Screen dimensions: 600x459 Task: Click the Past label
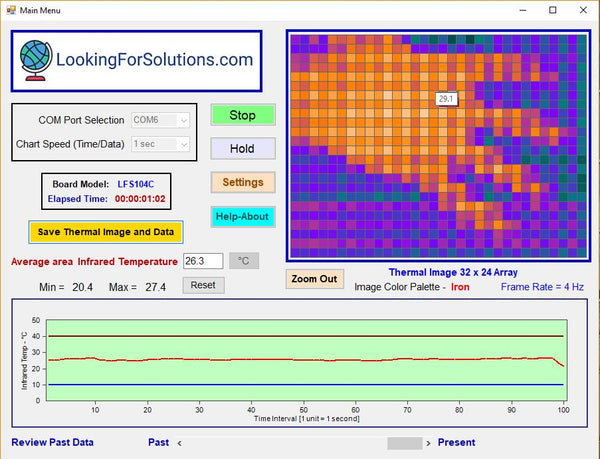tap(158, 443)
